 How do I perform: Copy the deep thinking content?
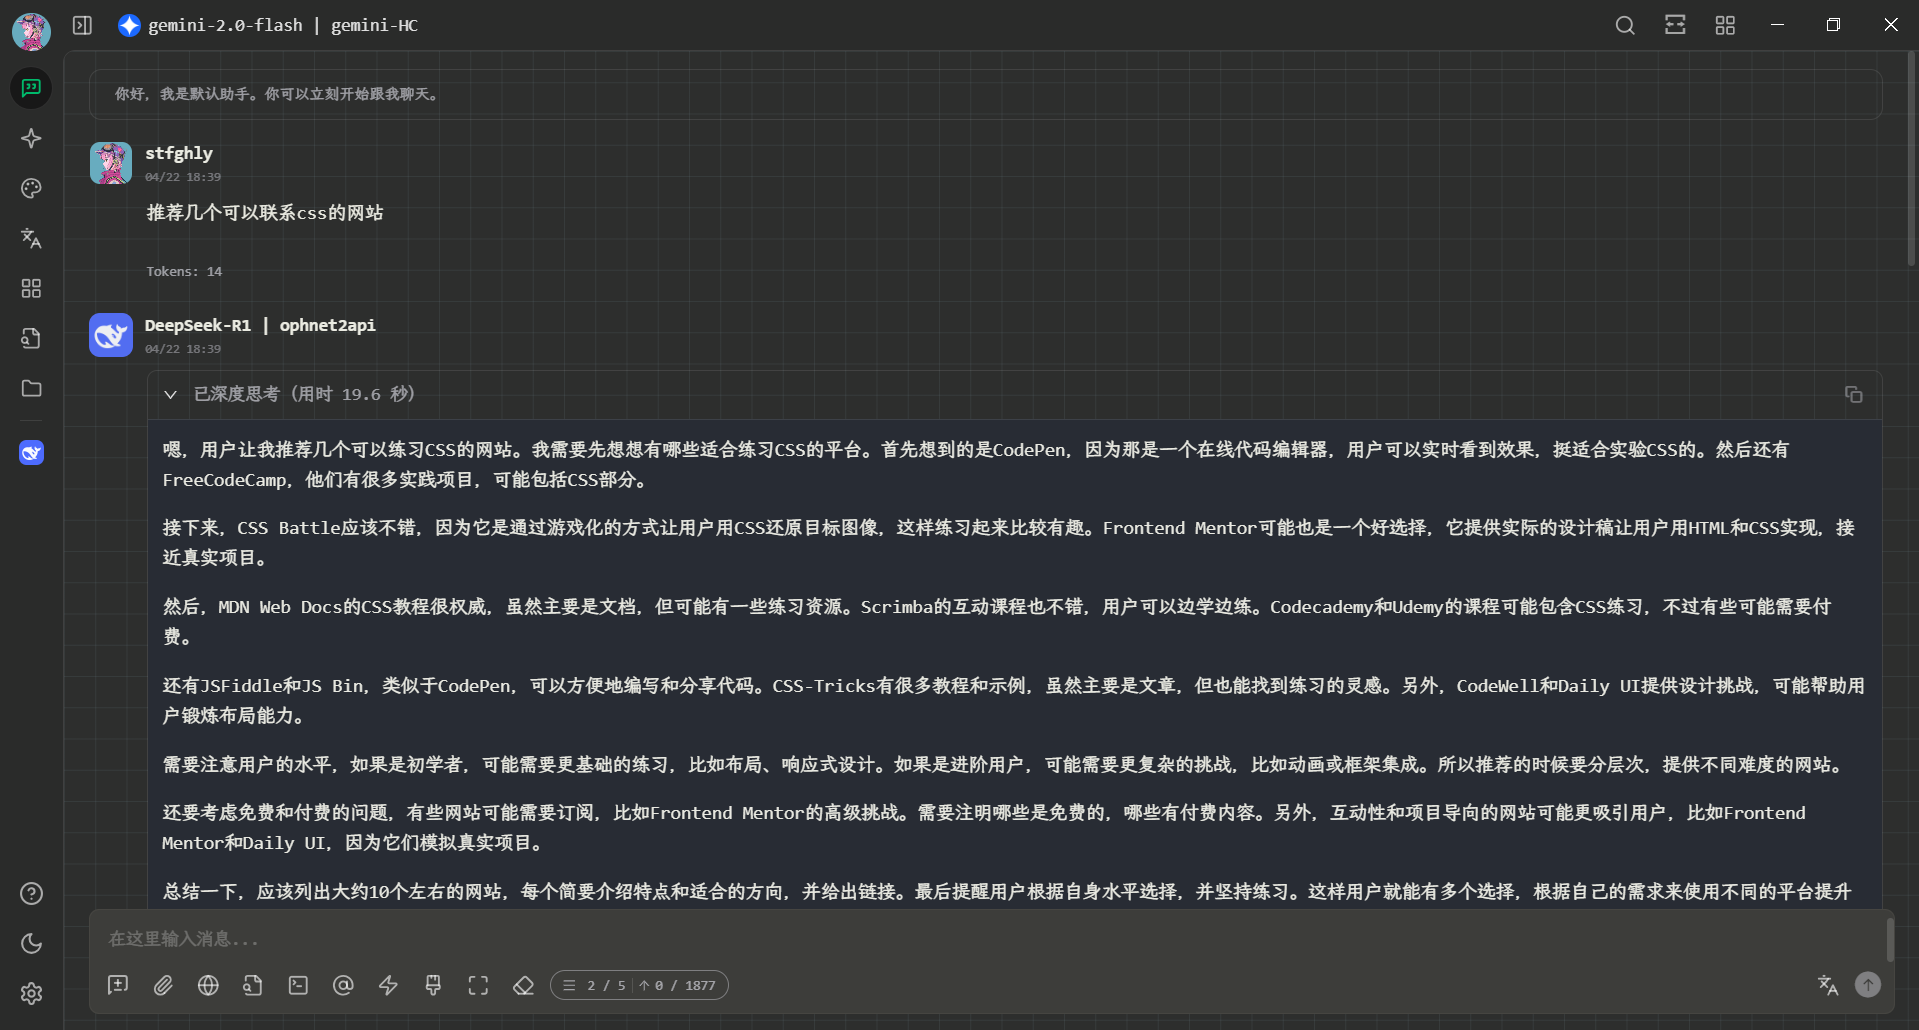(1853, 394)
